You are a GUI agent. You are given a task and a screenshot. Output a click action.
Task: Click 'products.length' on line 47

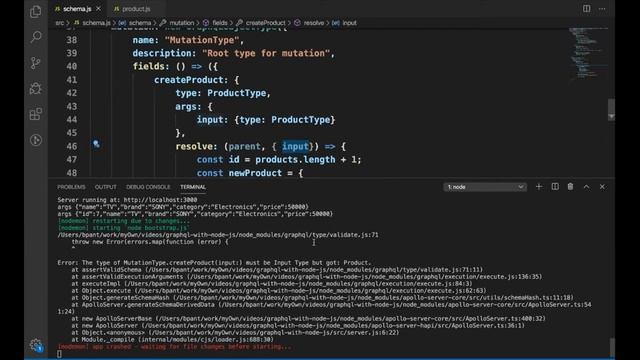click(296, 160)
